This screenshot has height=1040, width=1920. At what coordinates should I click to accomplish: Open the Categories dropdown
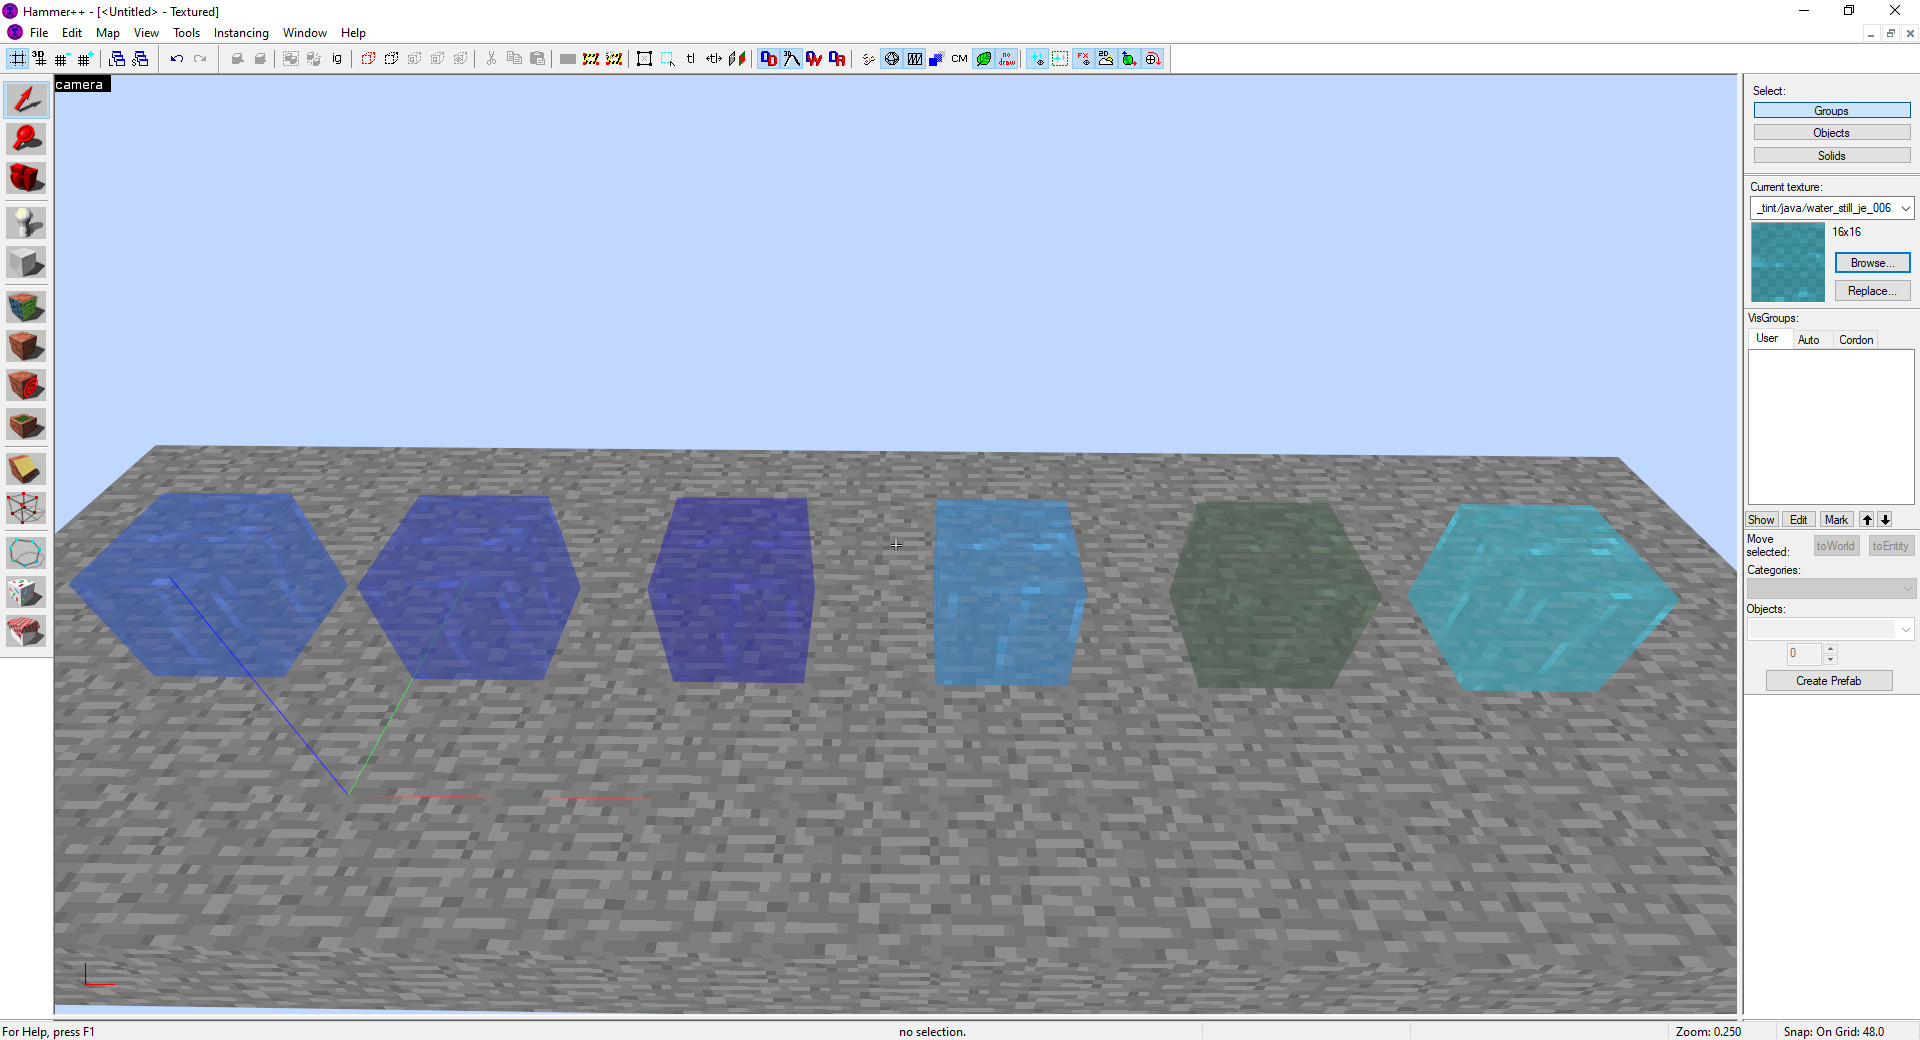coord(1906,588)
